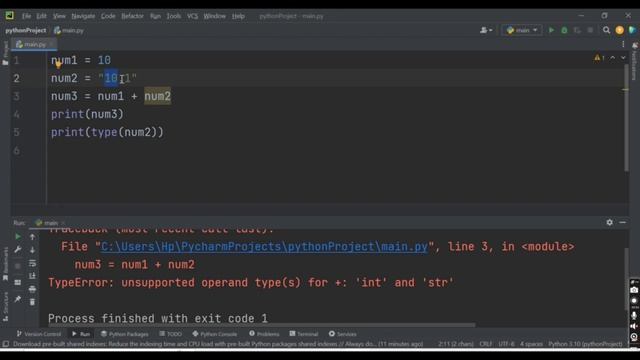Click pythonProject breadcrumb
640x360 pixels.
pos(26,30)
